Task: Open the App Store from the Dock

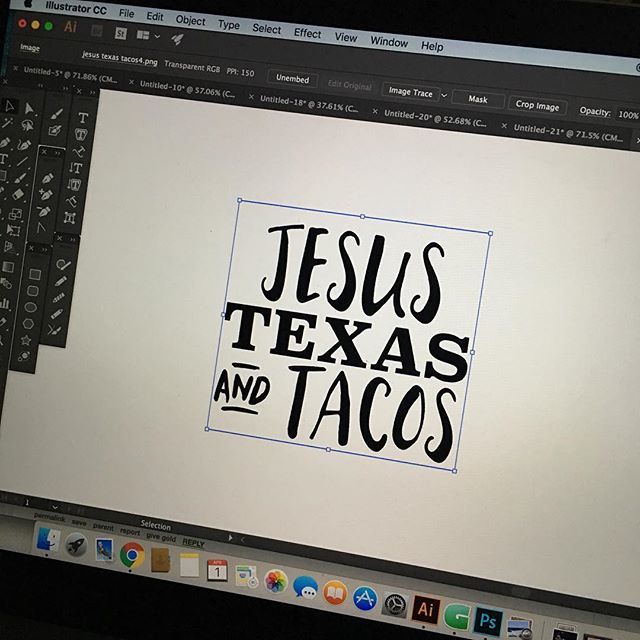Action: pos(364,598)
